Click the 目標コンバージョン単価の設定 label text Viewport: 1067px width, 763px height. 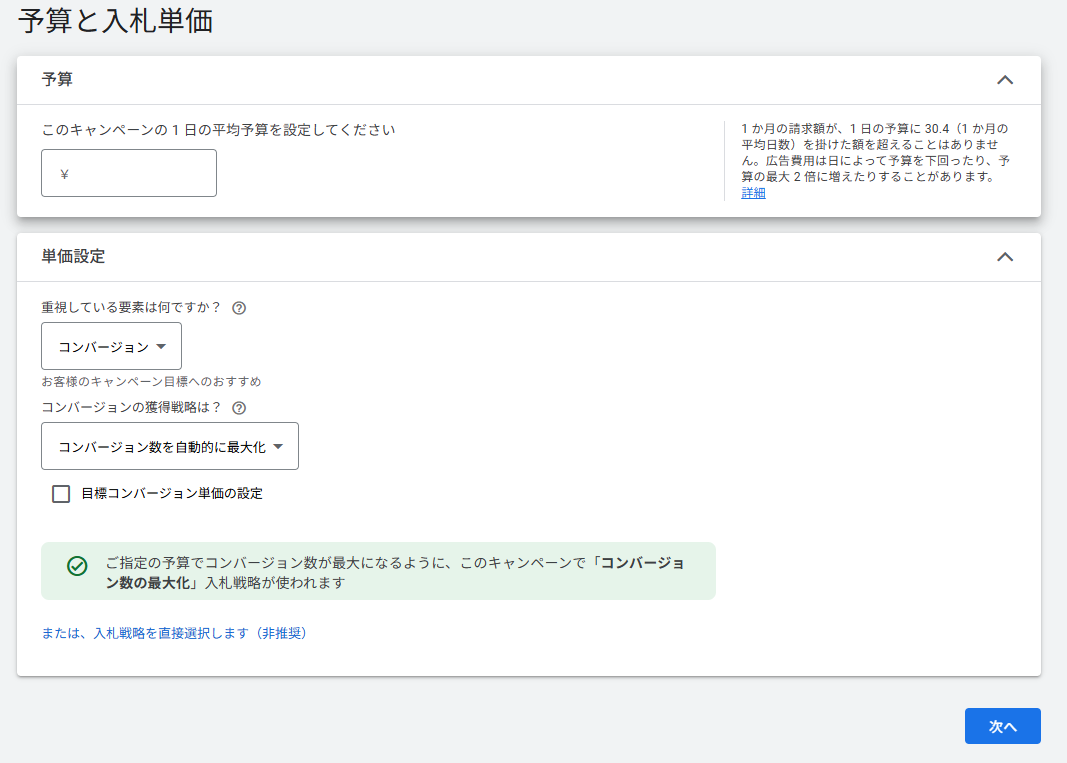[x=172, y=493]
